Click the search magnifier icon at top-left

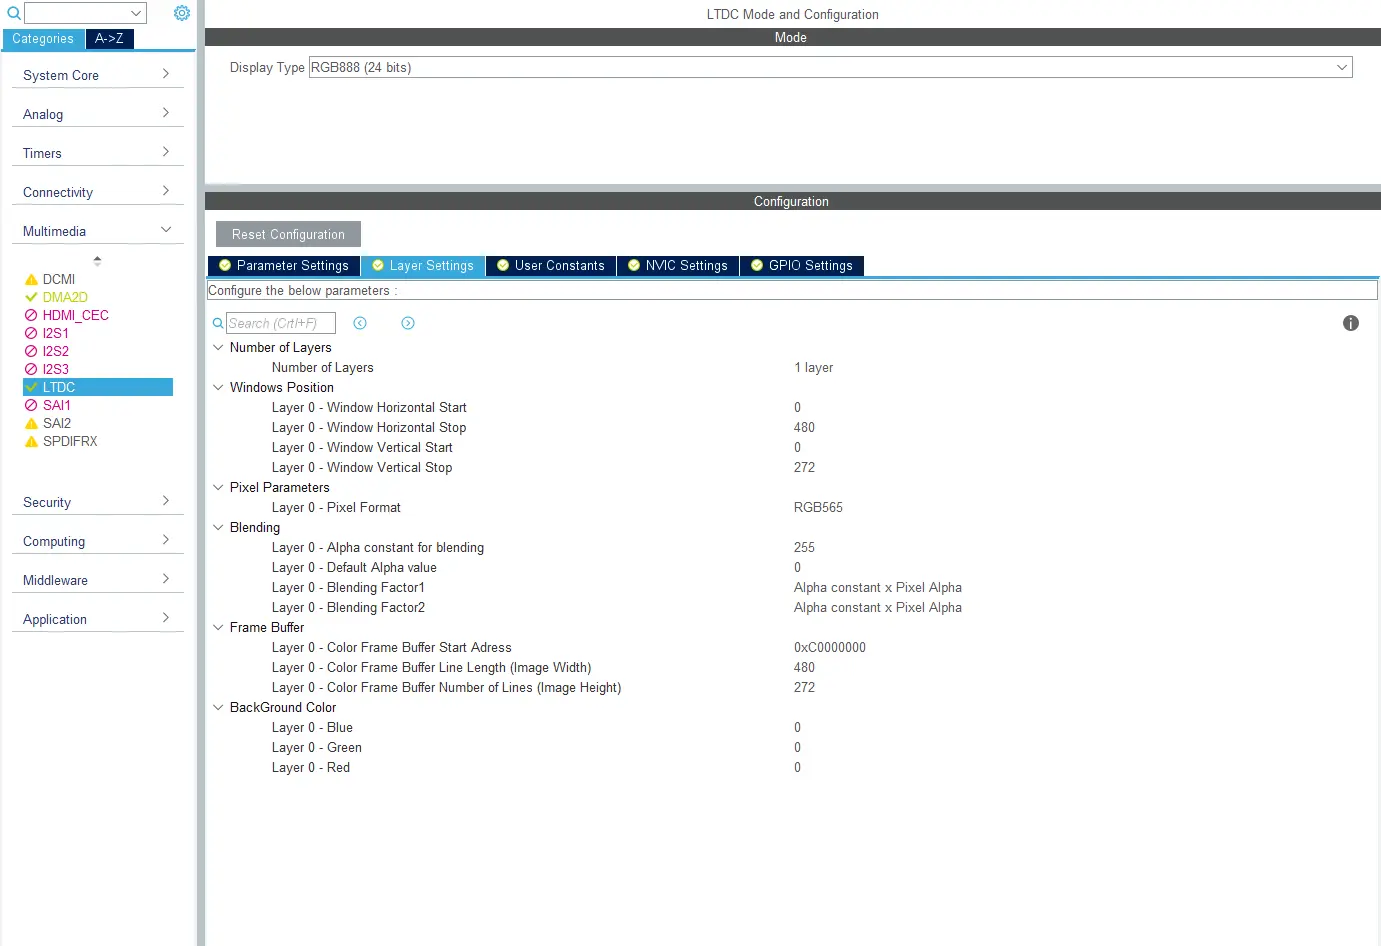point(13,13)
